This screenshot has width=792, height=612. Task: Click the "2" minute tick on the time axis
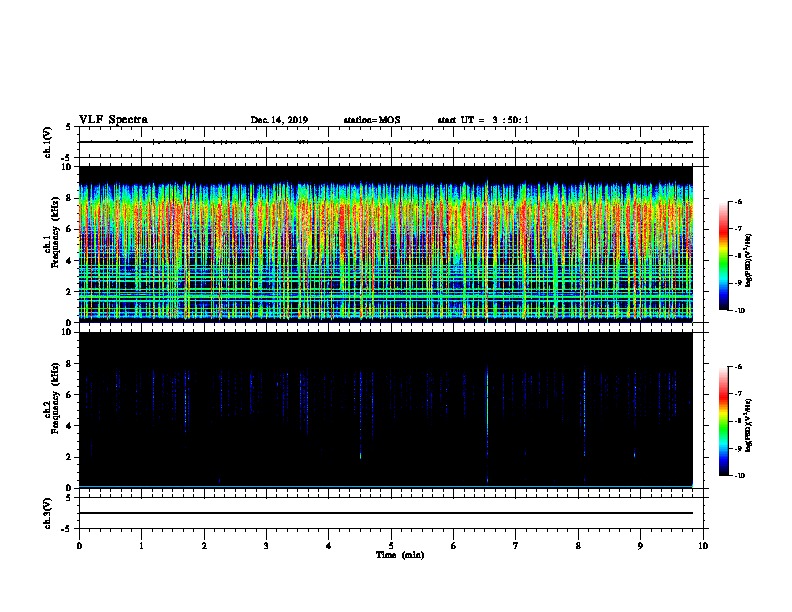[x=204, y=546]
